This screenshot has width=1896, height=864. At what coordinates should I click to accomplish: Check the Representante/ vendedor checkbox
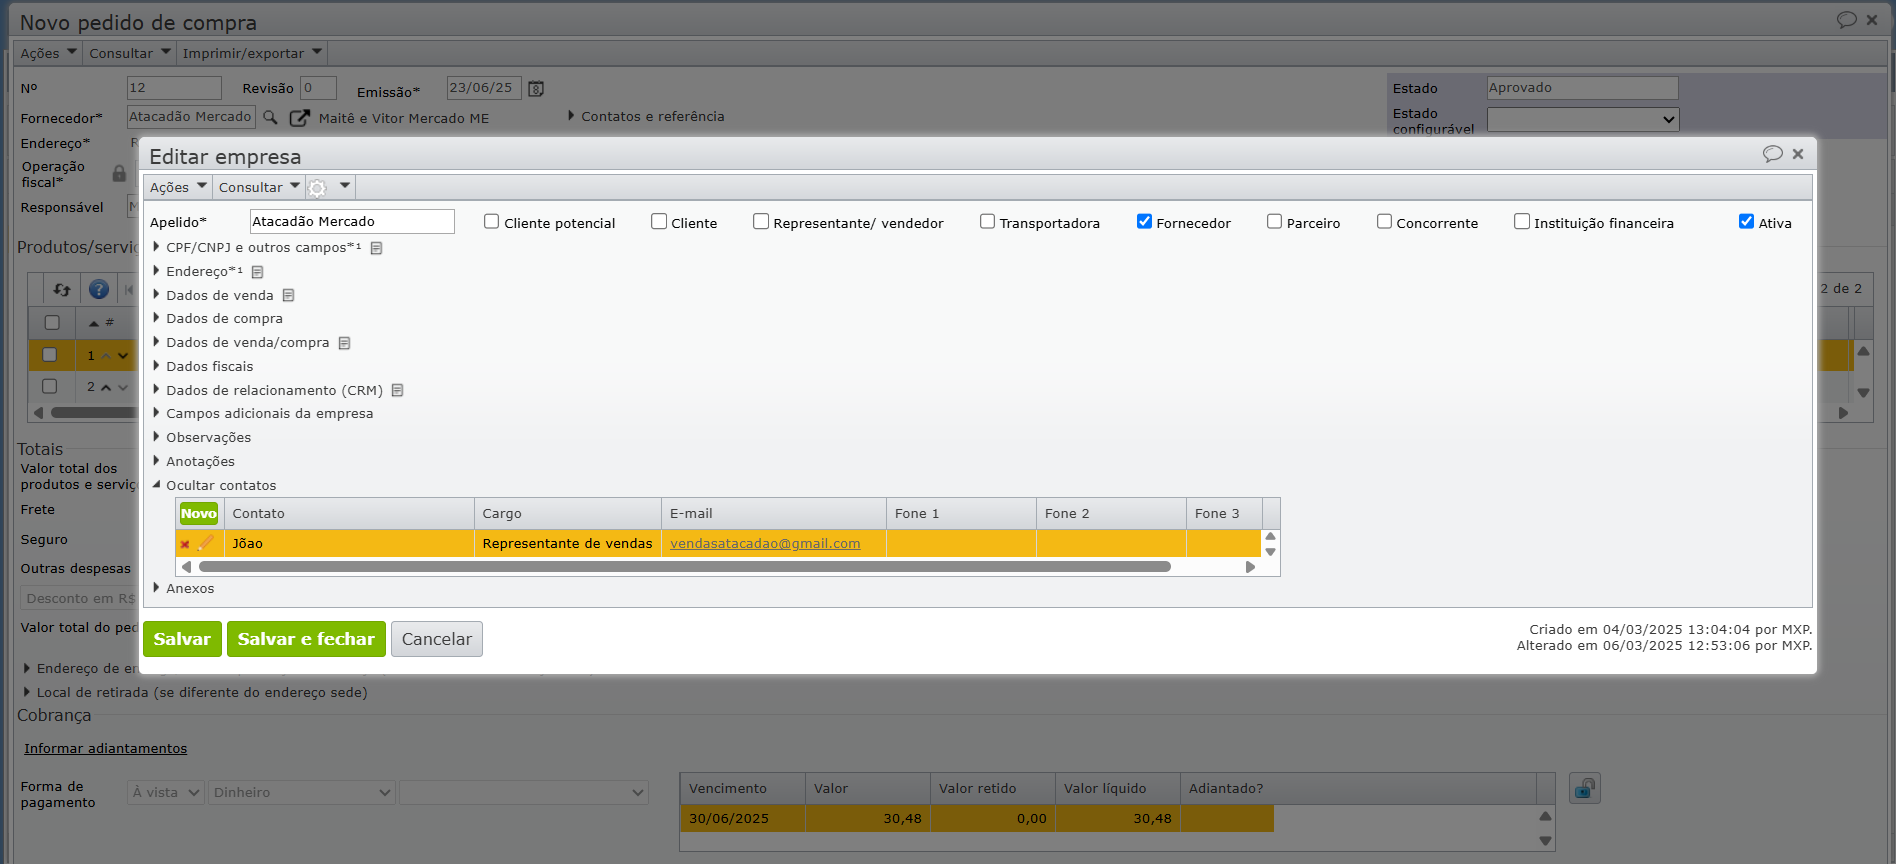tap(761, 222)
